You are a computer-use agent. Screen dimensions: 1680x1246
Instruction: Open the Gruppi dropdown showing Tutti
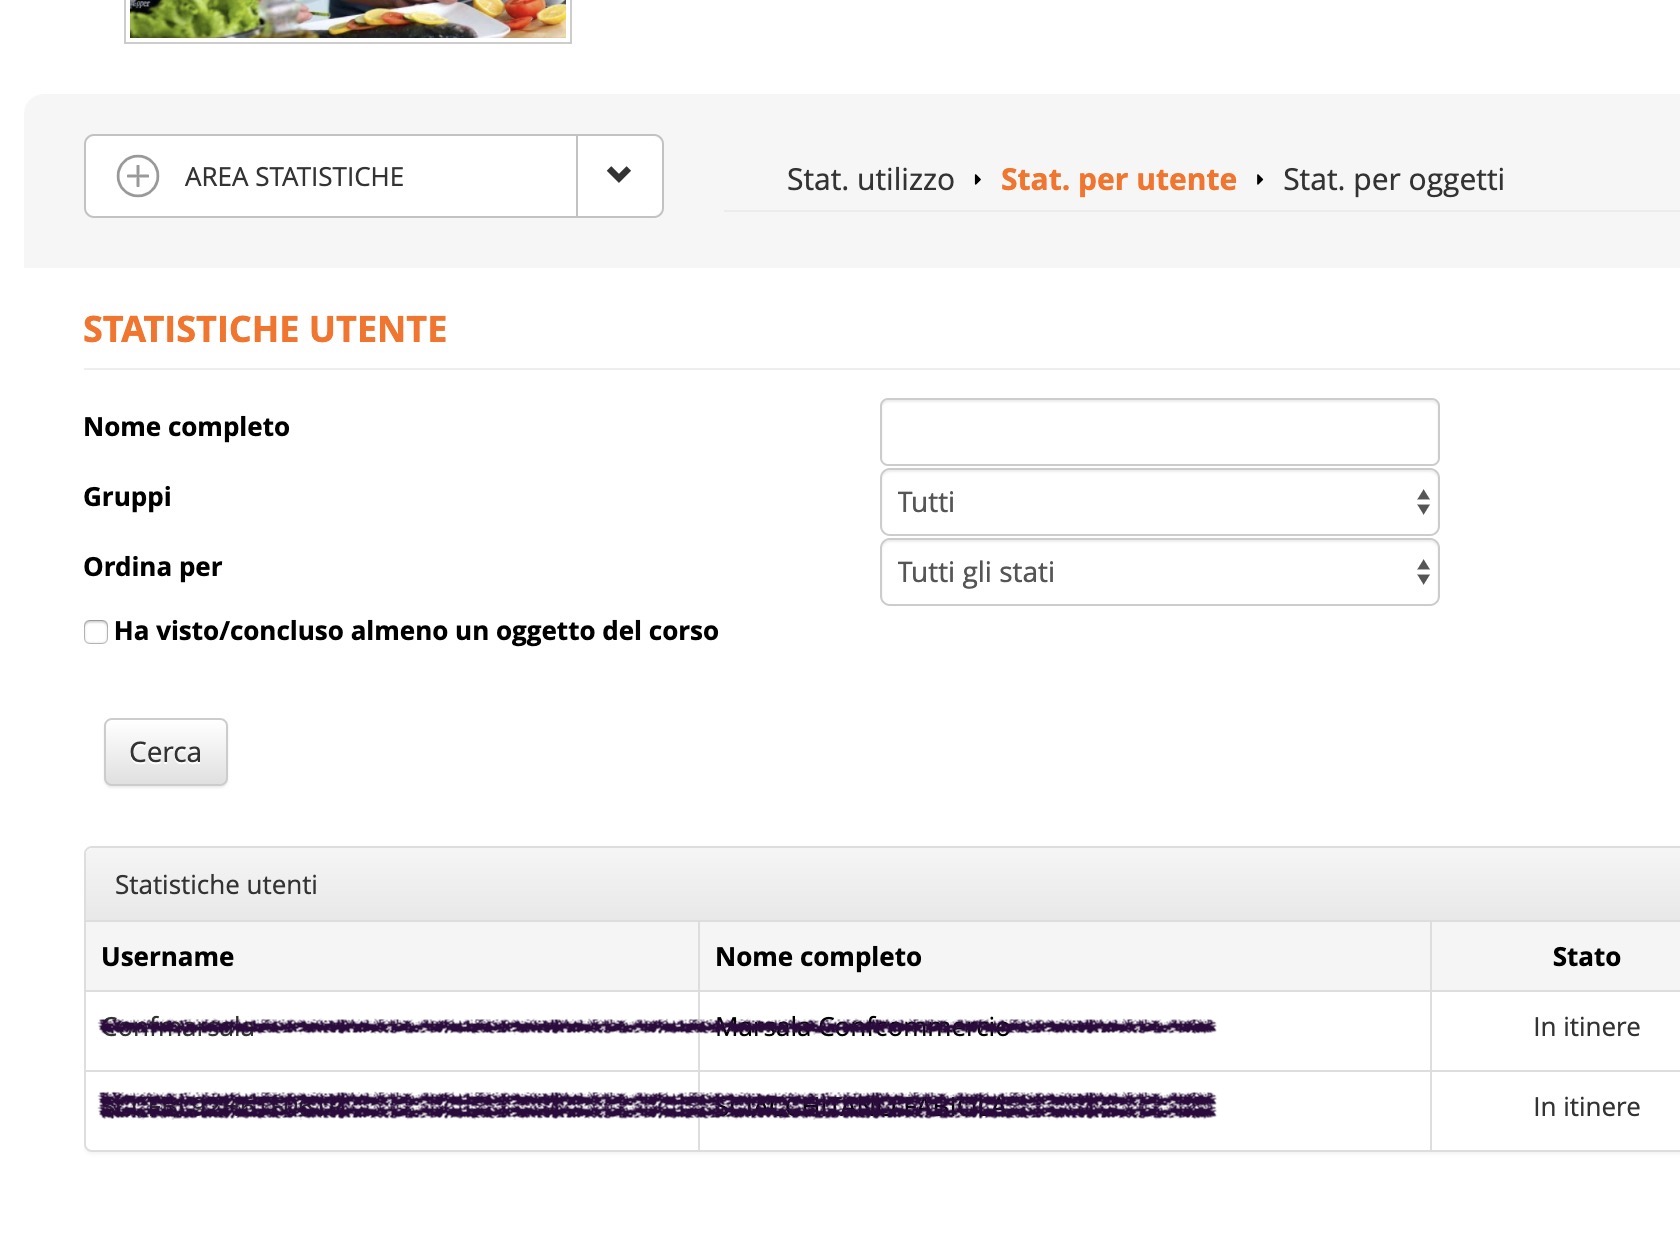1159,502
